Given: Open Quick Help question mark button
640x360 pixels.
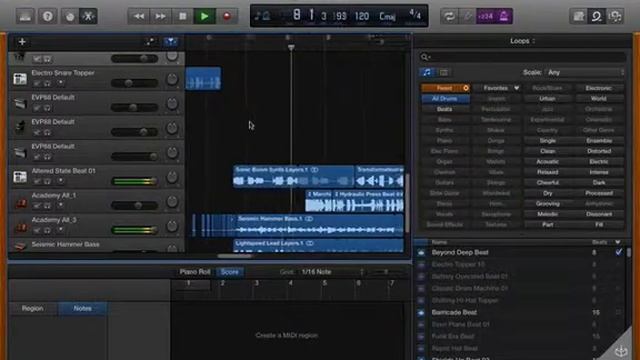Looking at the screenshot, I should coord(48,16).
